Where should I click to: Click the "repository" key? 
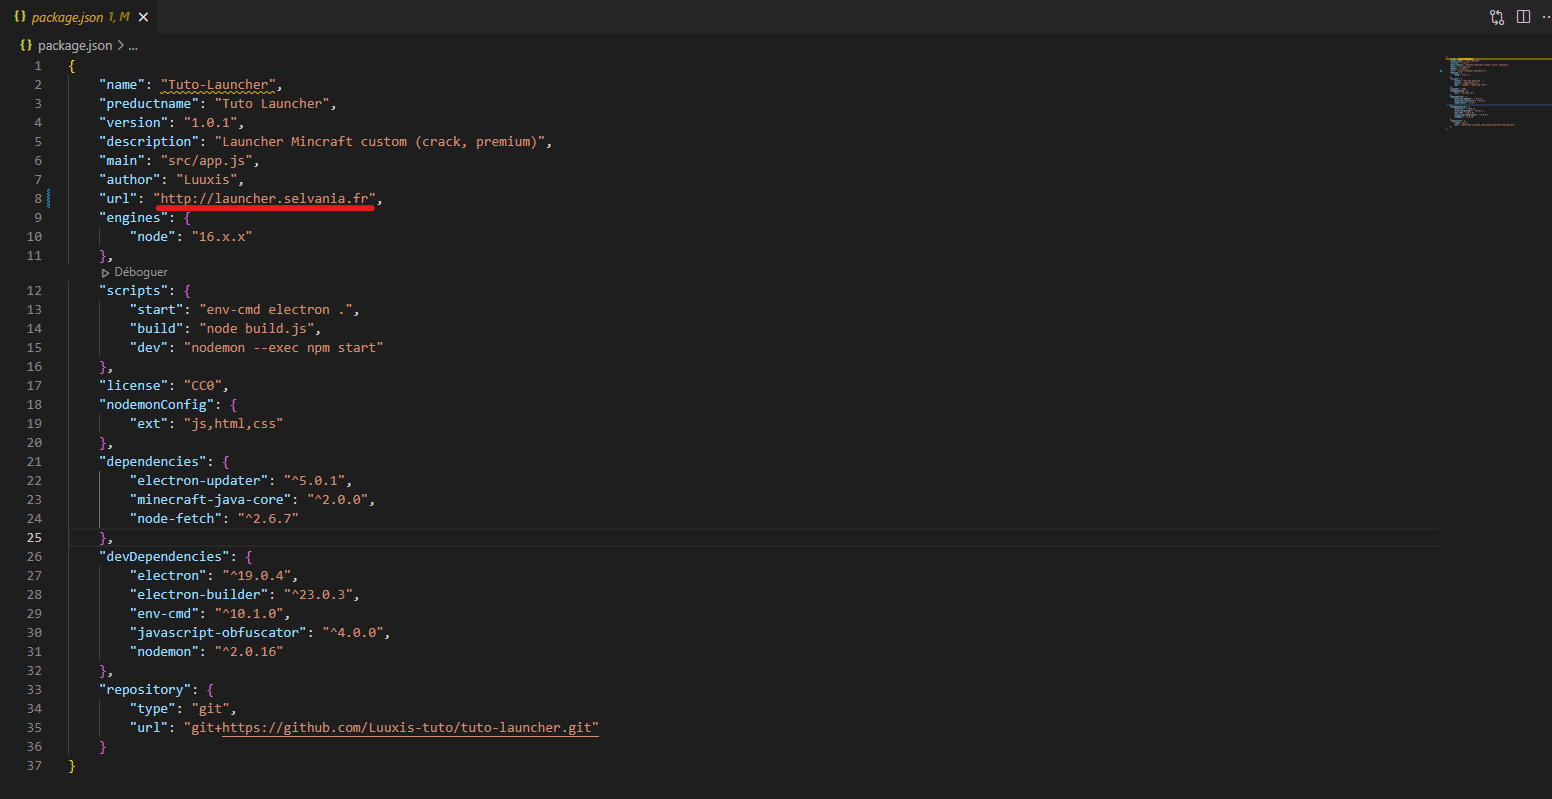[145, 690]
